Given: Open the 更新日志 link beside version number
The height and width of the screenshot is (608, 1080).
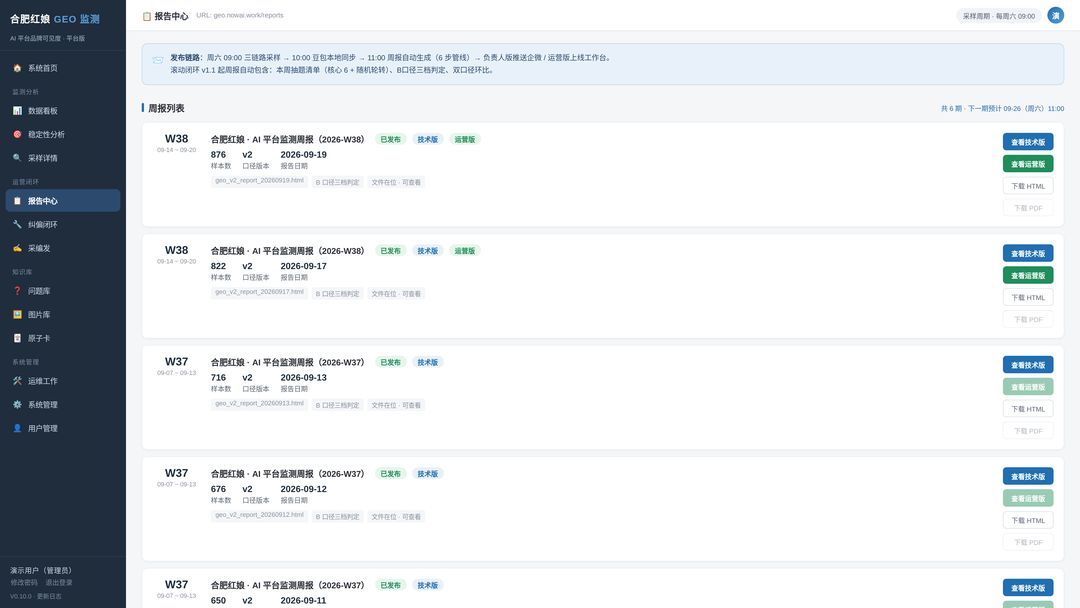Looking at the screenshot, I should [x=49, y=596].
